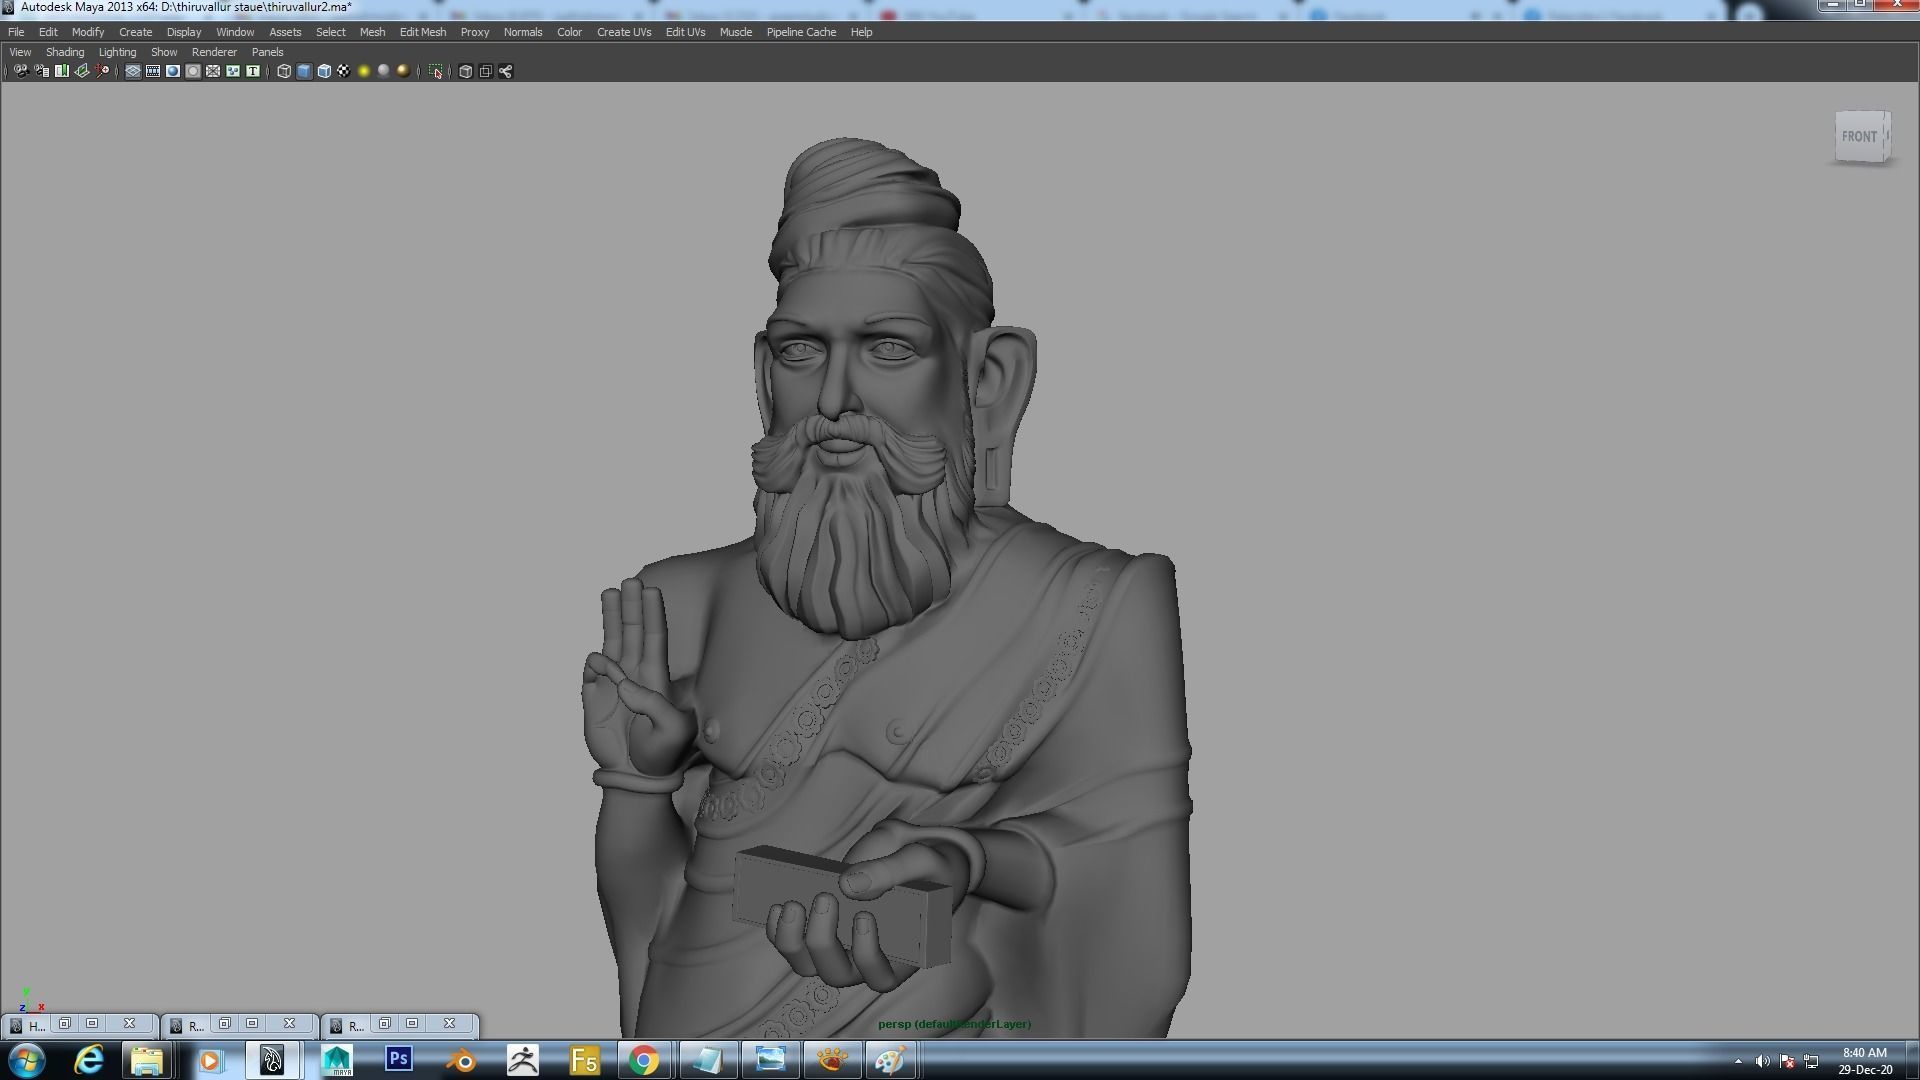Viewport: 1920px width, 1080px height.
Task: Click the FRONT face of the ViewCube
Action: [1860, 137]
